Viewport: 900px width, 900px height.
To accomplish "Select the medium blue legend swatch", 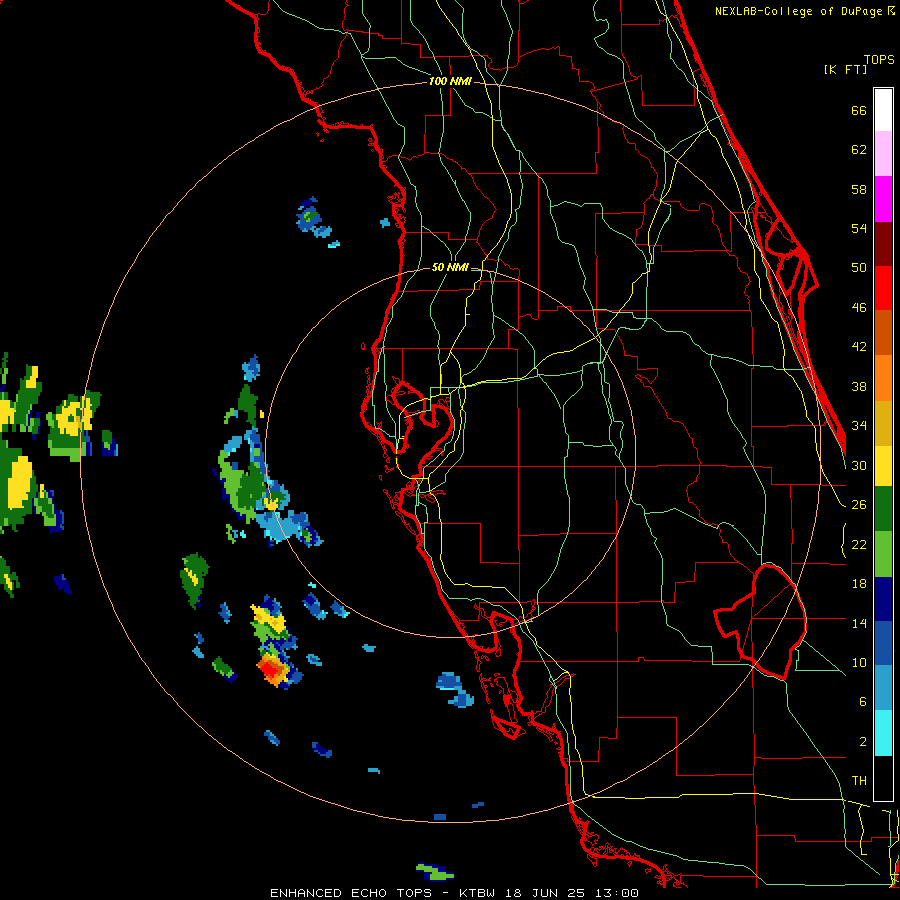I will [883, 643].
